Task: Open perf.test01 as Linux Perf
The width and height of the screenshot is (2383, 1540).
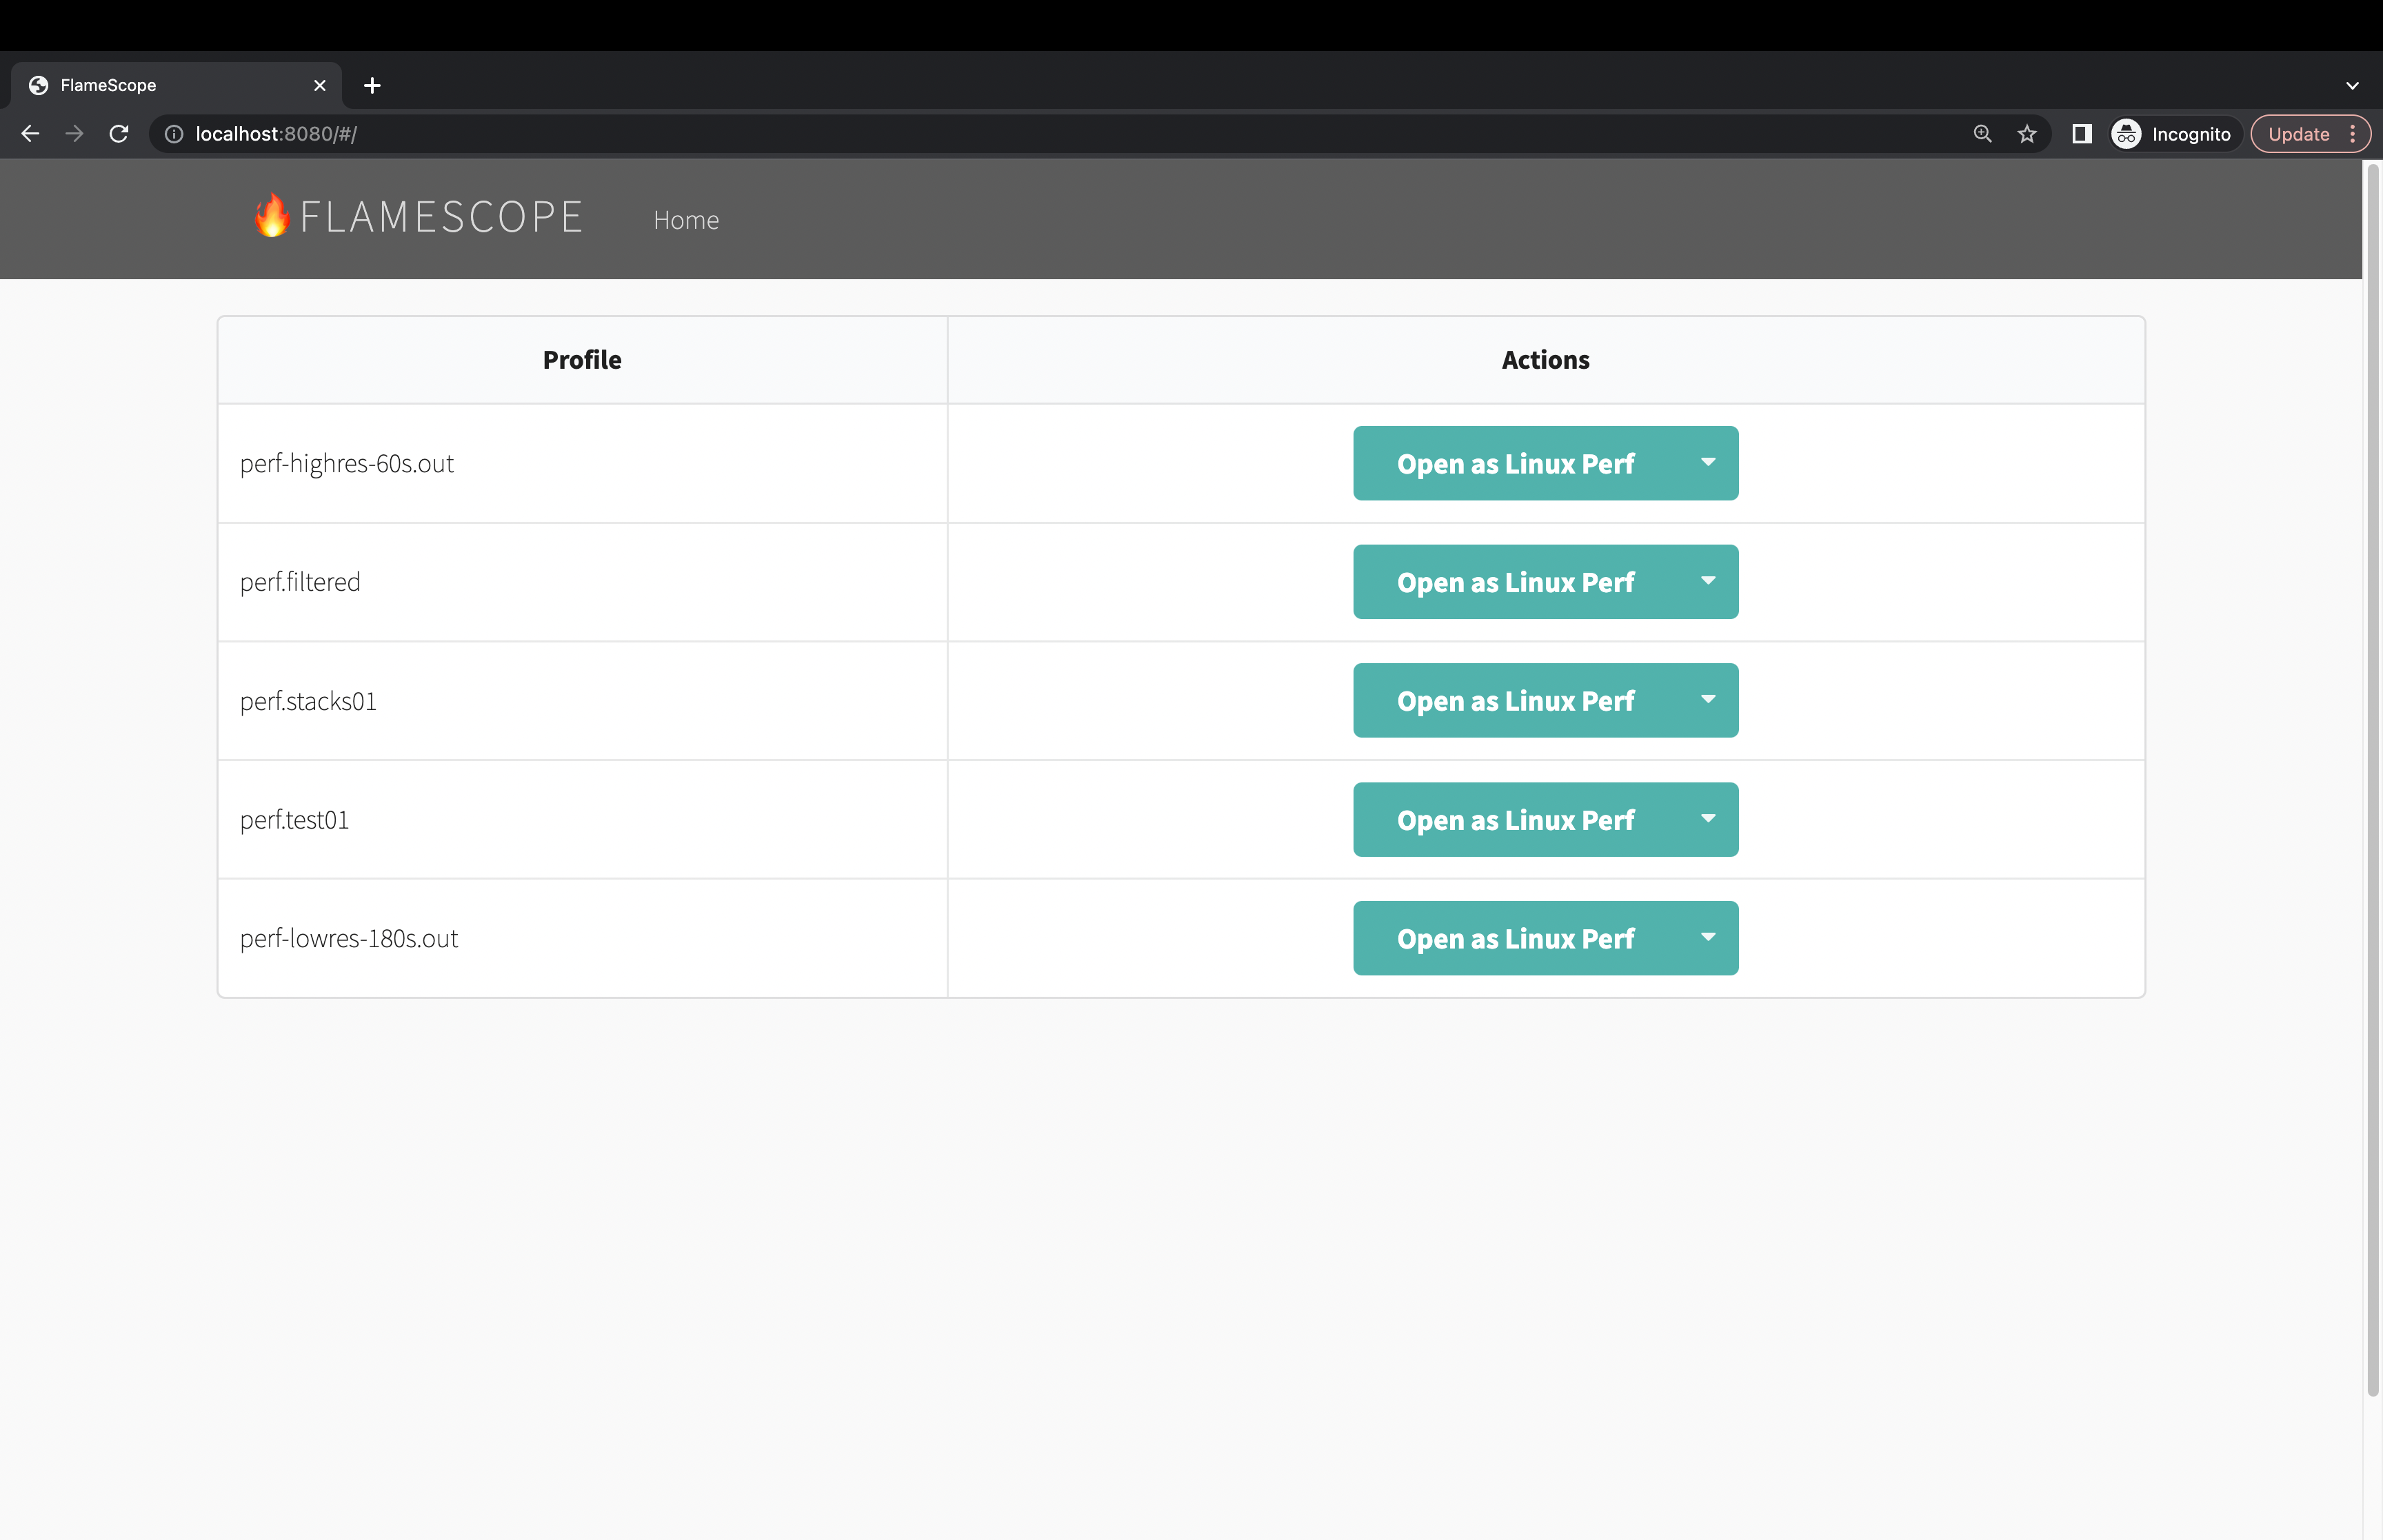Action: point(1515,820)
